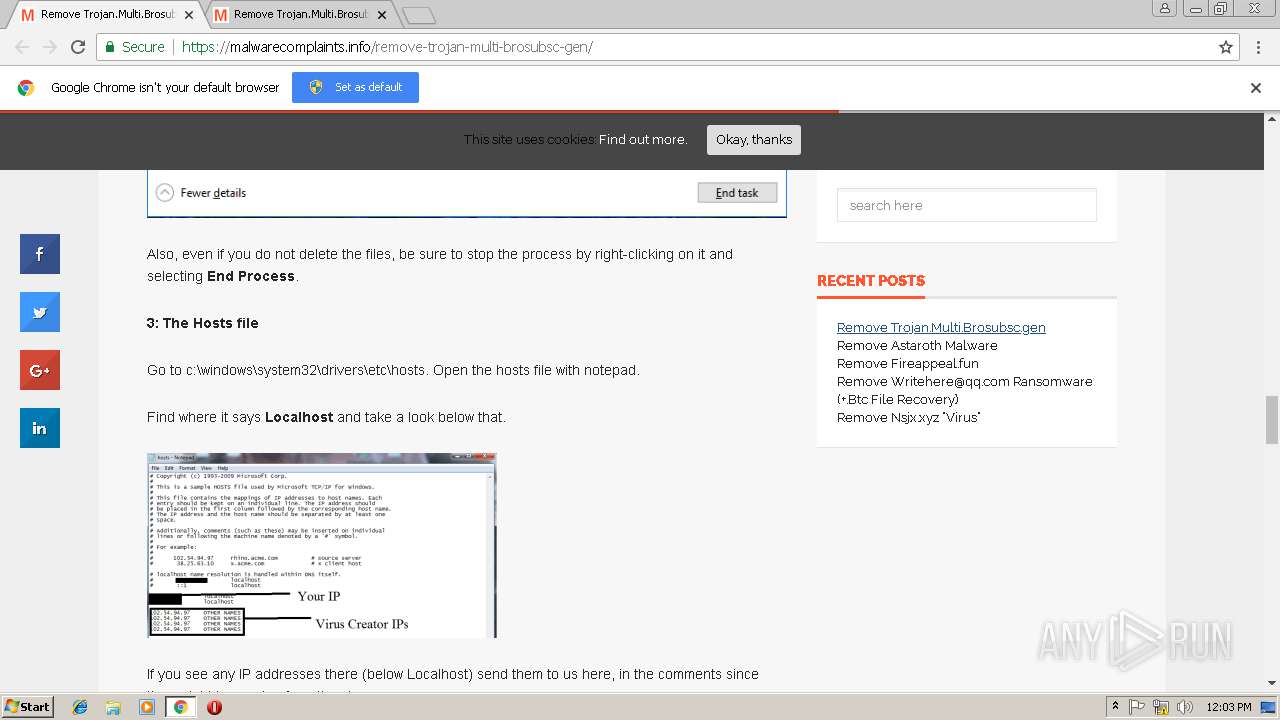Go back using browser back arrow
Viewport: 1280px width, 720px height.
22,47
